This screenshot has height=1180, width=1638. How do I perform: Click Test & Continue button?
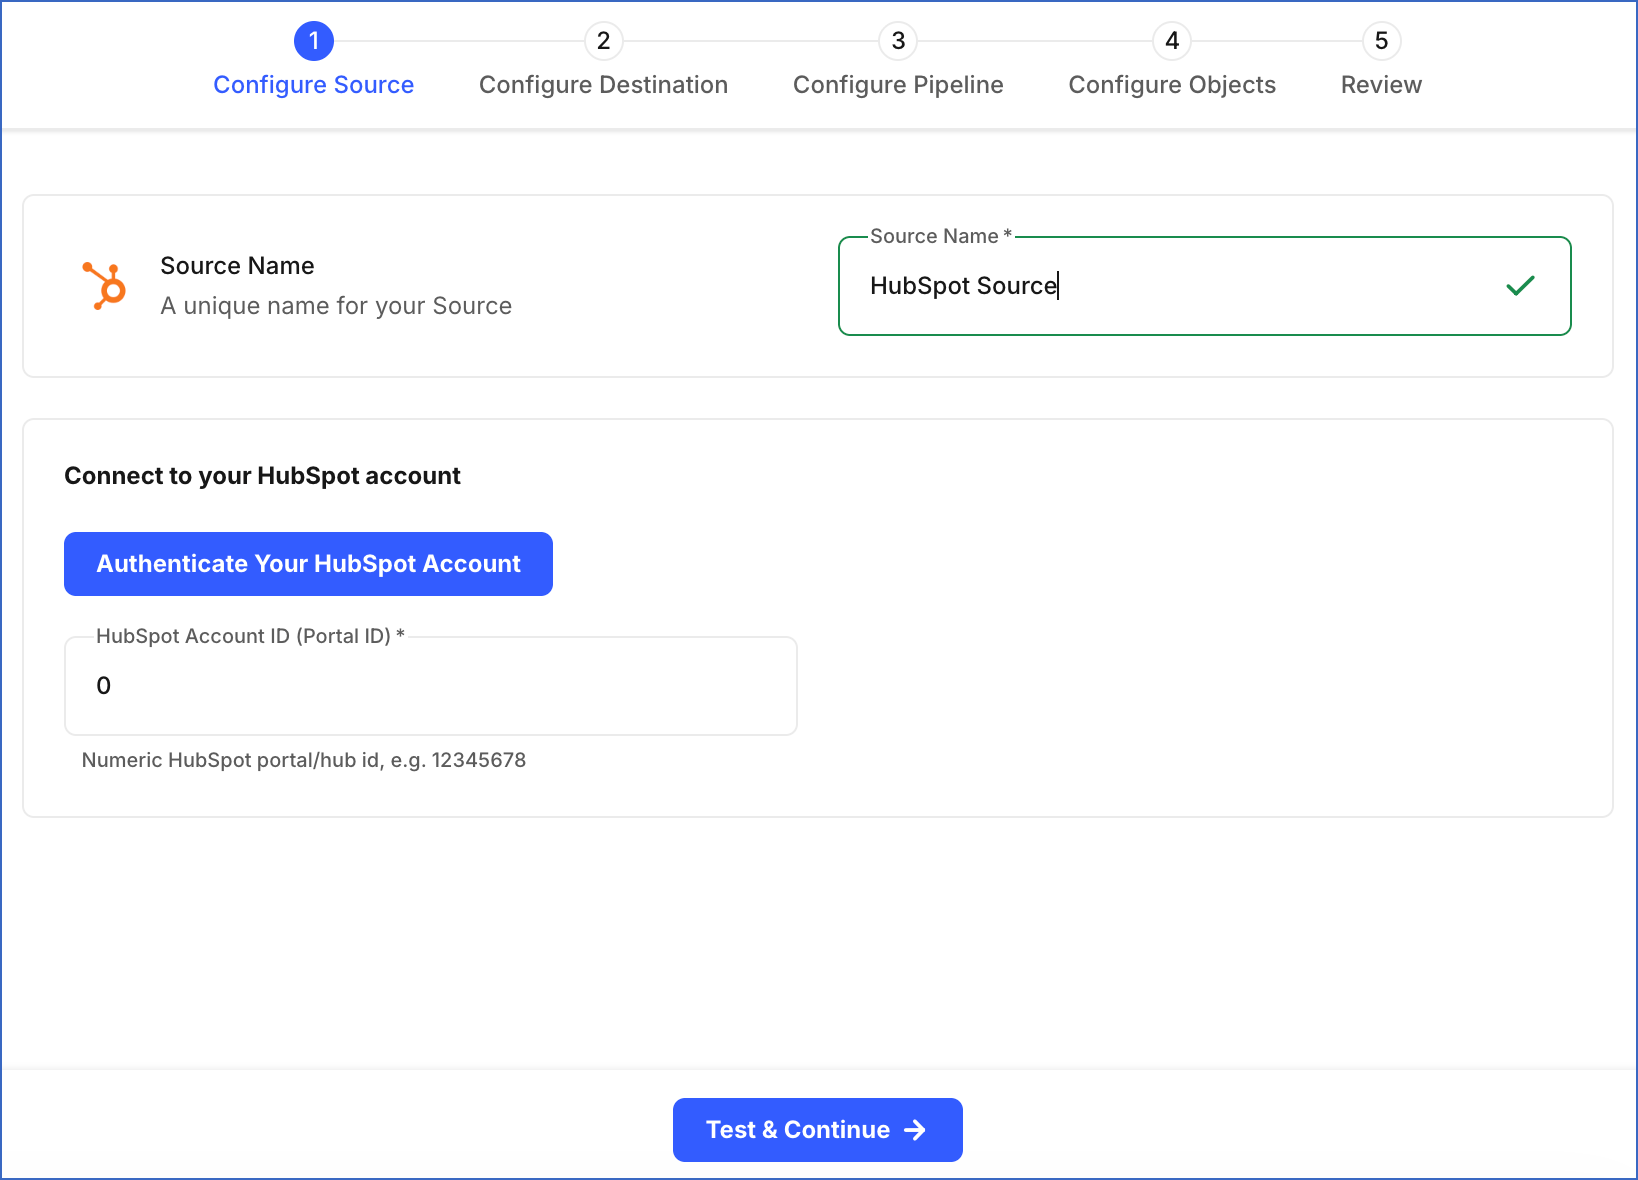point(818,1130)
